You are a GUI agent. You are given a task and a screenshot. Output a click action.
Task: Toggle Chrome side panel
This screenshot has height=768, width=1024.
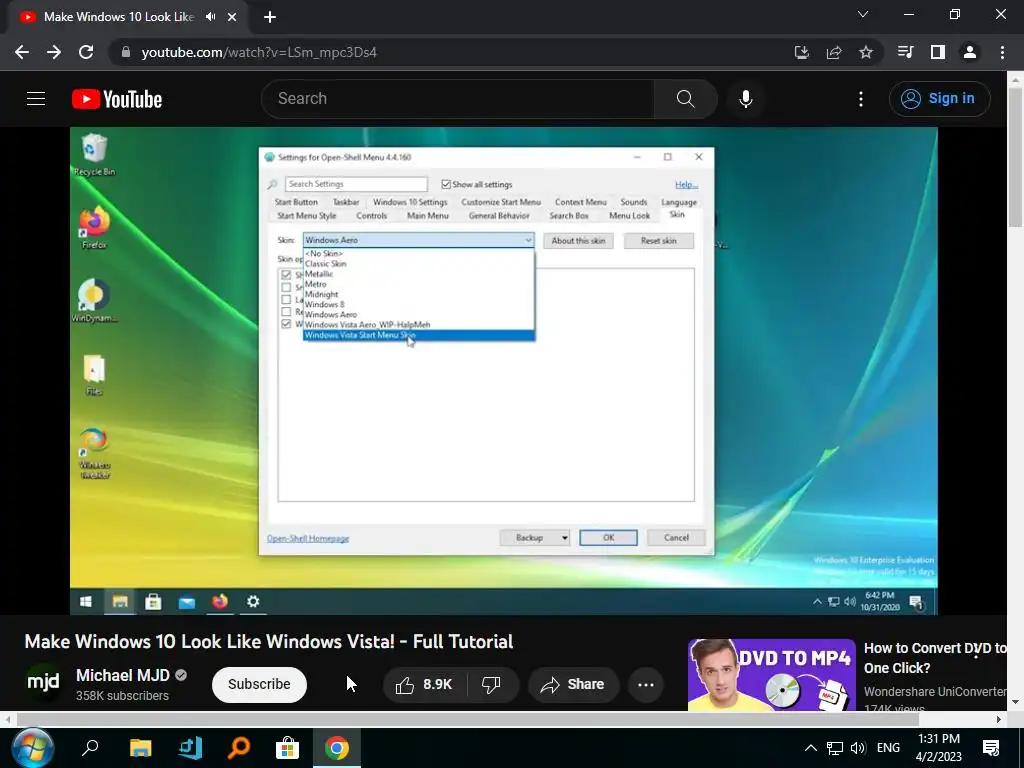[938, 52]
